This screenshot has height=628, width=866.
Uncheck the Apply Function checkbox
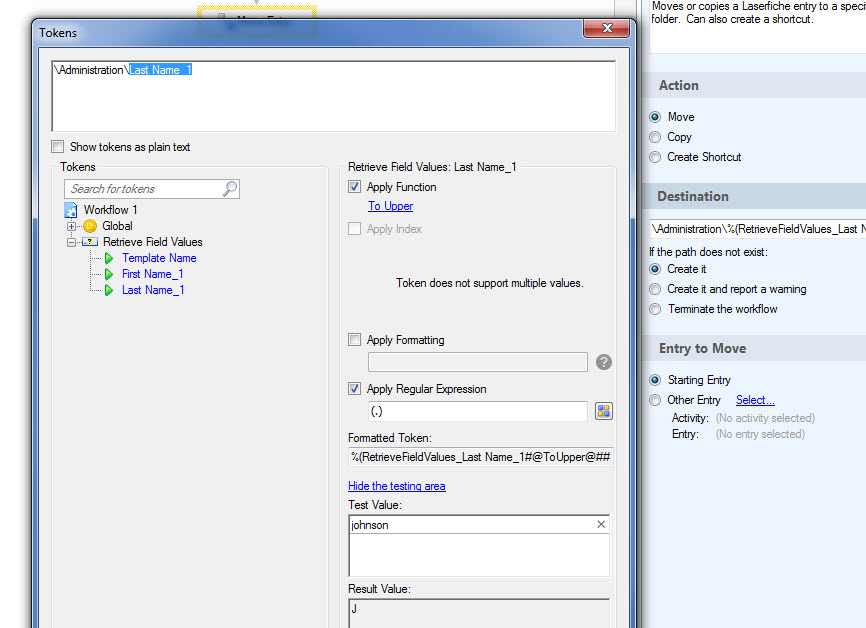tap(354, 187)
